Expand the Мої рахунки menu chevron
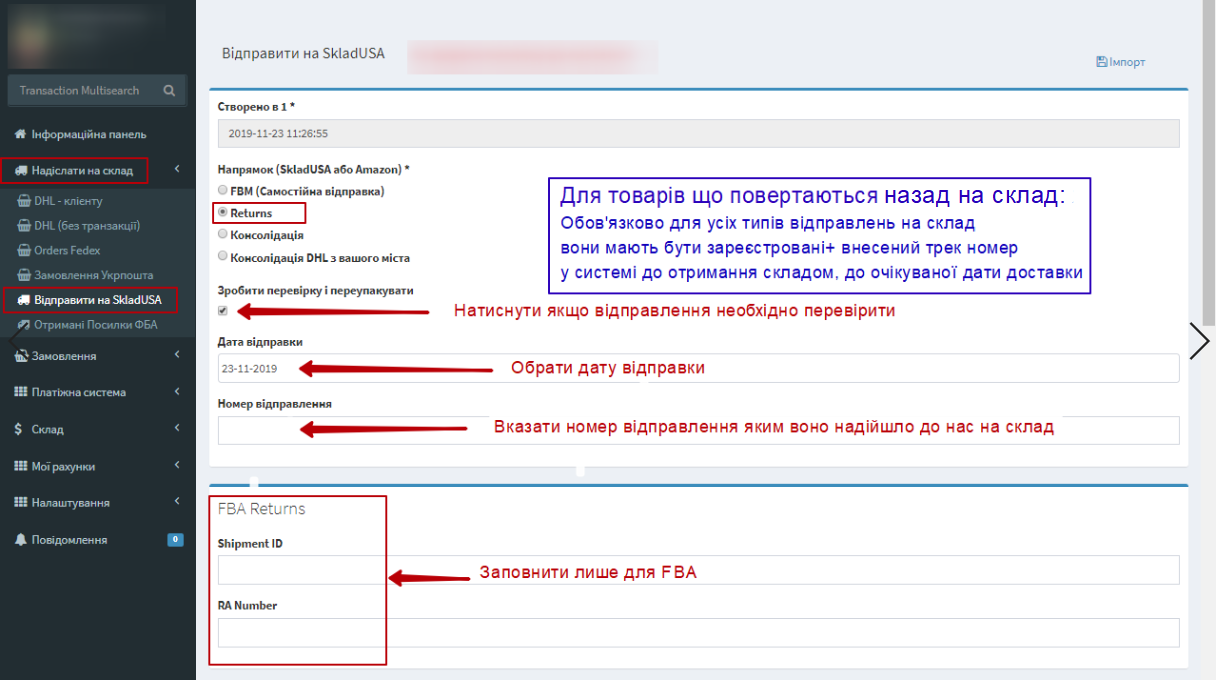The width and height of the screenshot is (1216, 680). tap(177, 466)
